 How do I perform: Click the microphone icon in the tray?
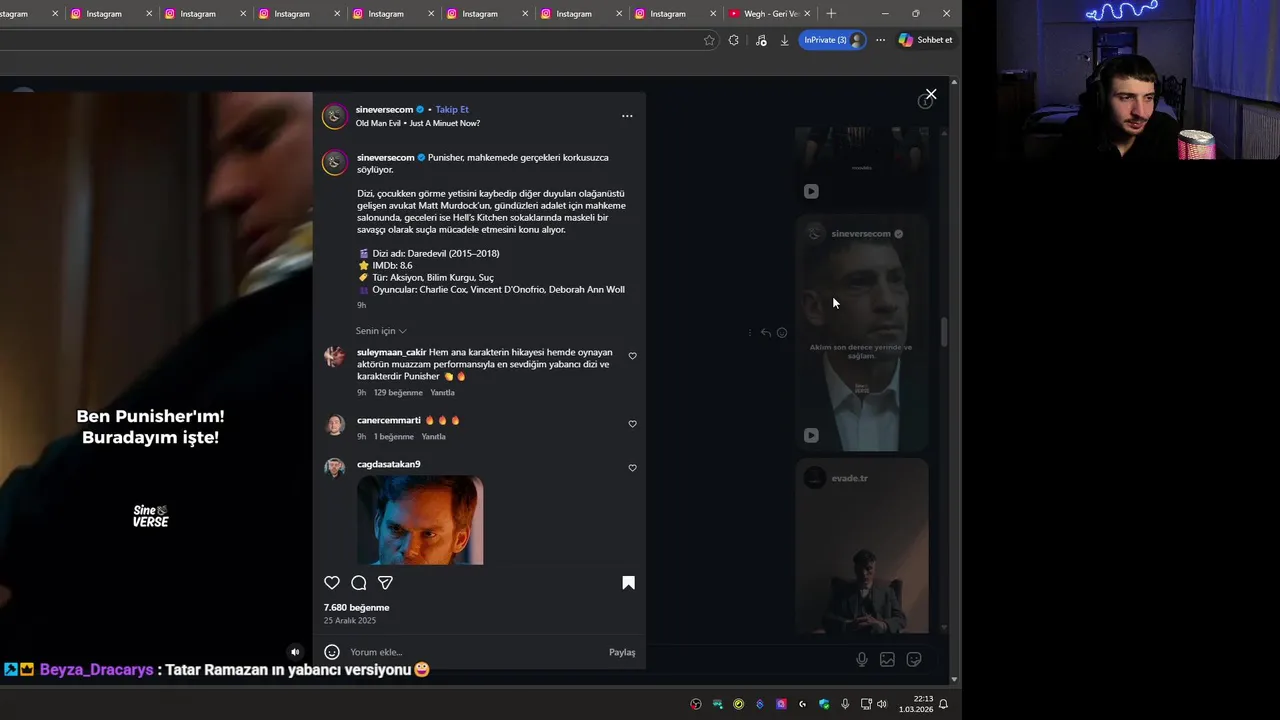coord(845,704)
